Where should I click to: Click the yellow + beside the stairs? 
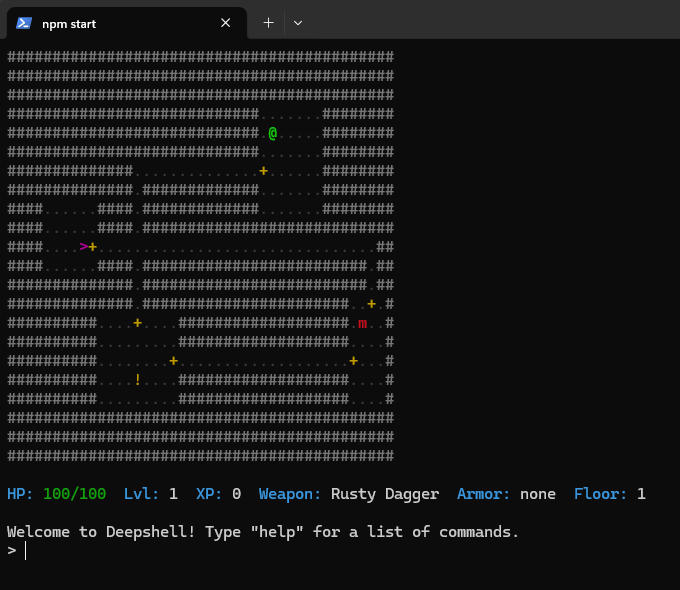(x=93, y=247)
